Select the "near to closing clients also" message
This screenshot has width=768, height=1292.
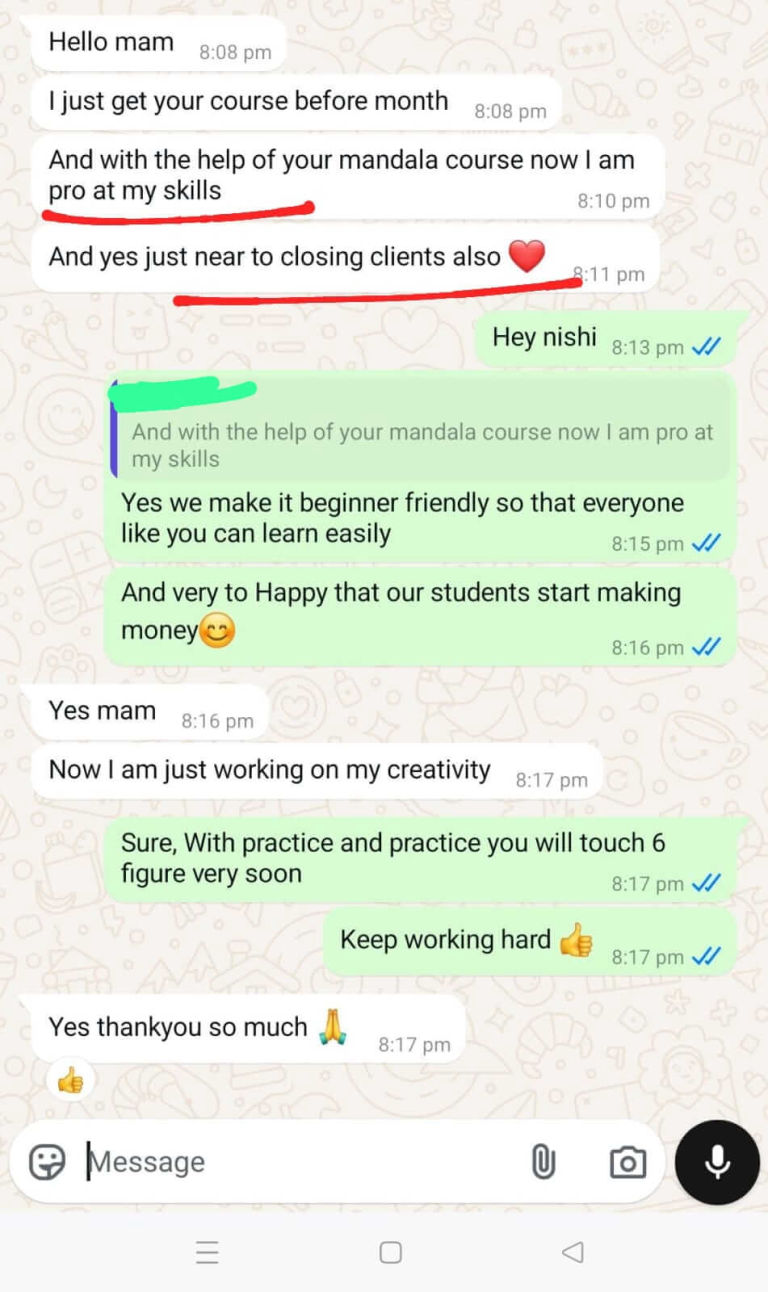pyautogui.click(x=345, y=258)
